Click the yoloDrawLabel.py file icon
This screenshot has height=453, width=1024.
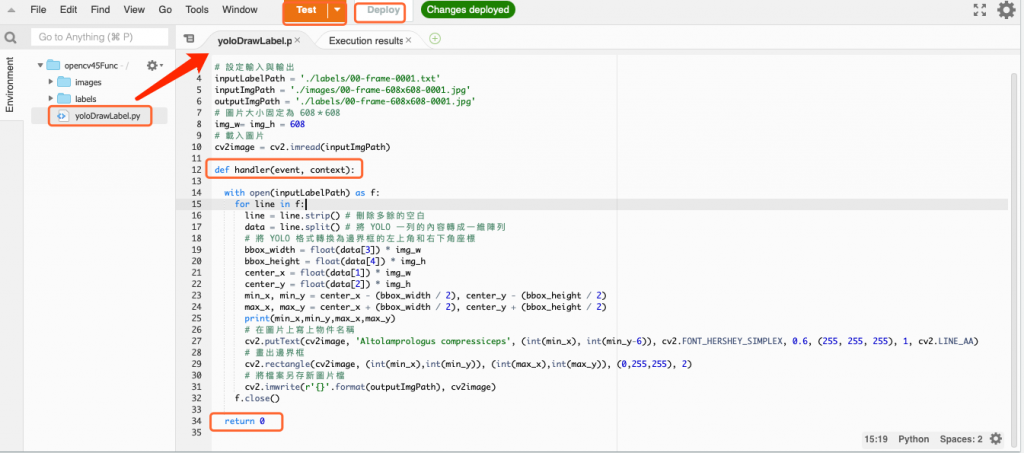(x=63, y=116)
